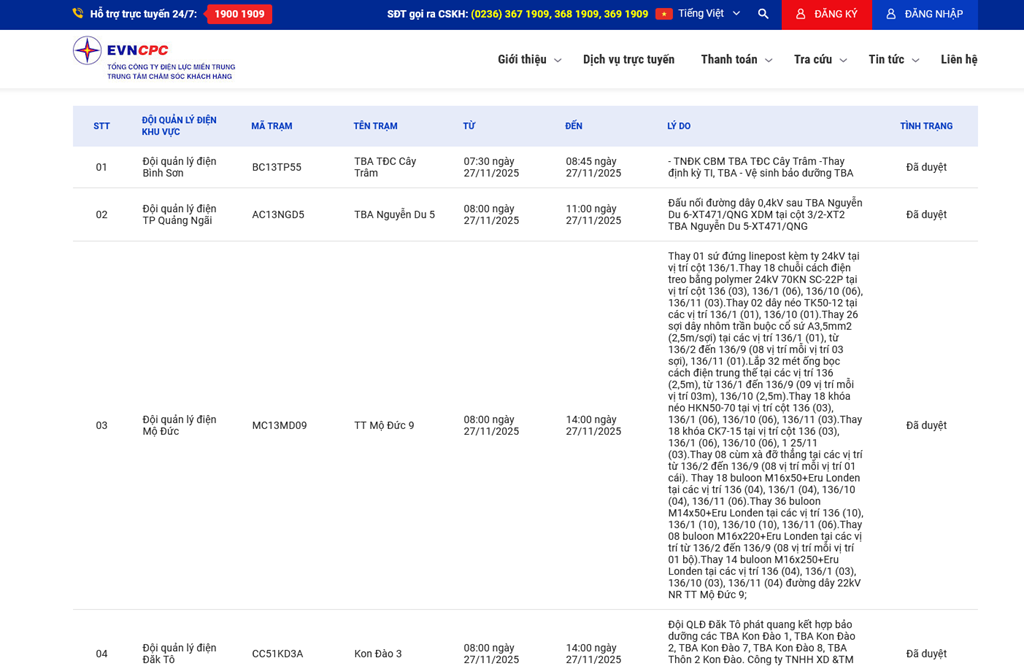The image size is (1024, 666).
Task: Open the search magnifier icon
Action: [763, 14]
